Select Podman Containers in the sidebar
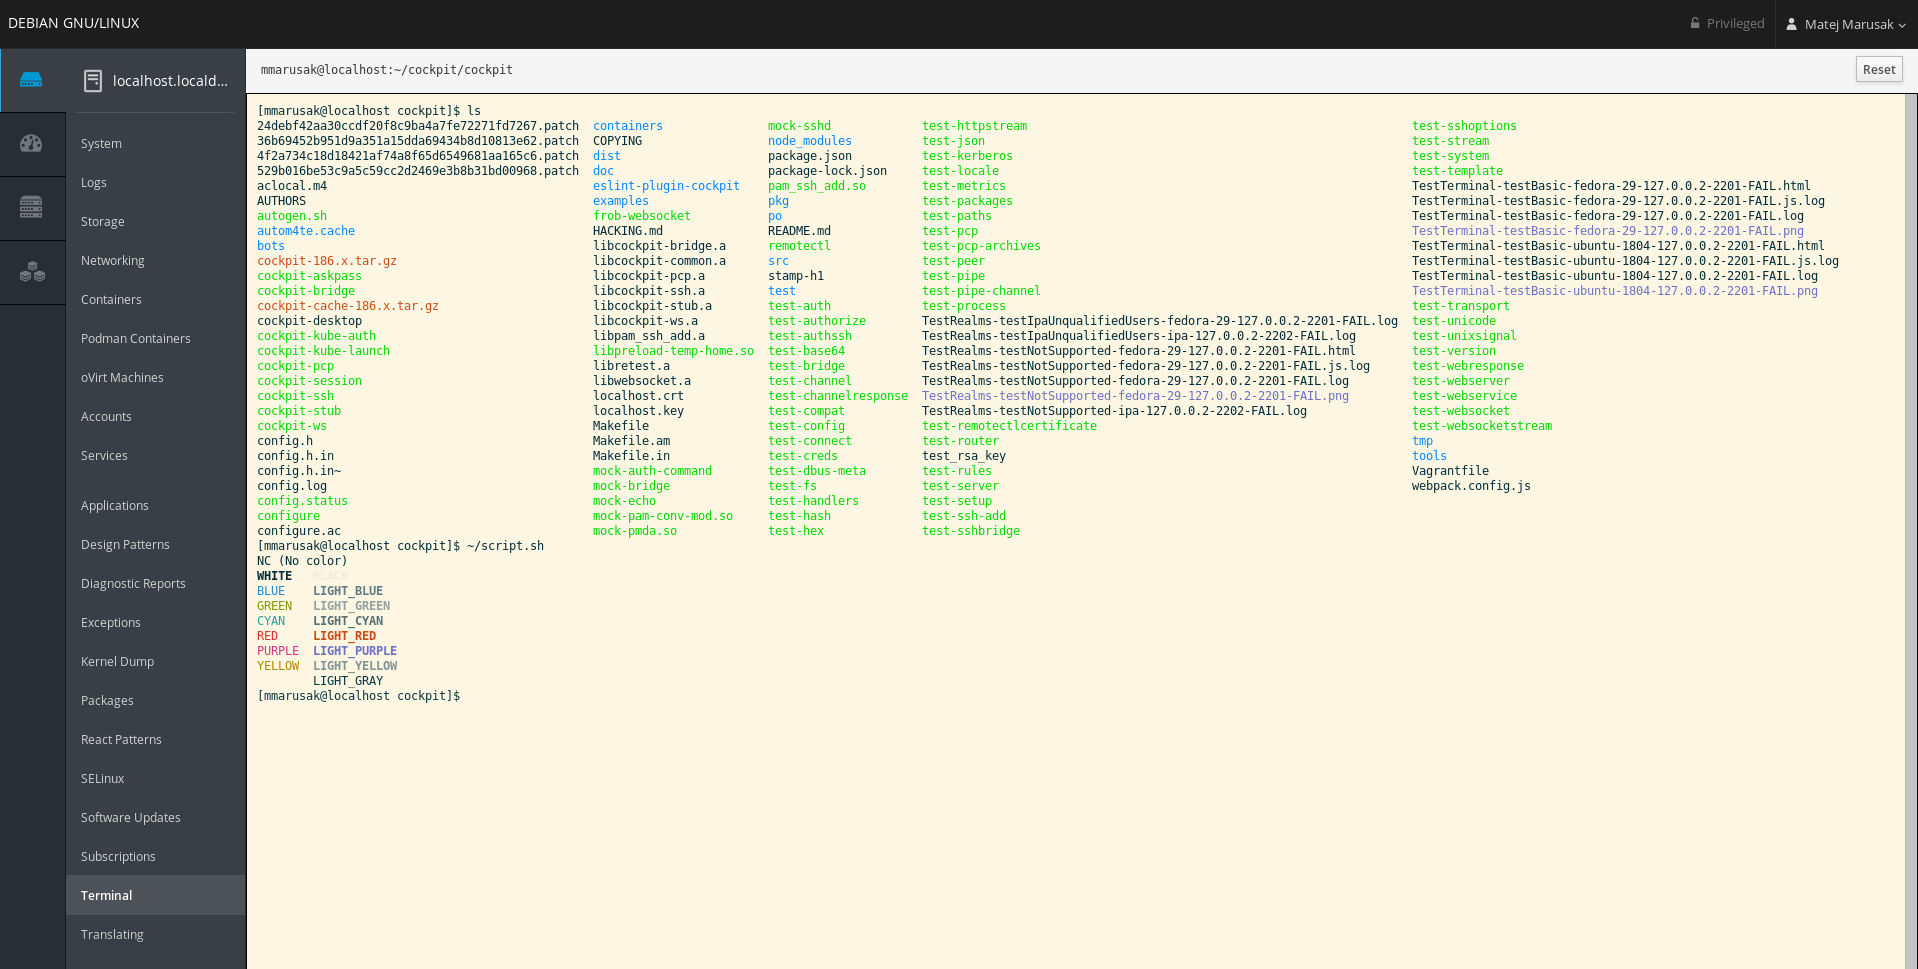The width and height of the screenshot is (1918, 969). pos(135,338)
